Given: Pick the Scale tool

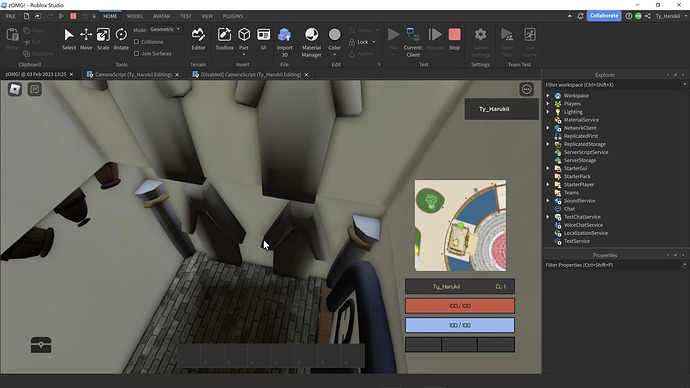Looking at the screenshot, I should (x=103, y=39).
